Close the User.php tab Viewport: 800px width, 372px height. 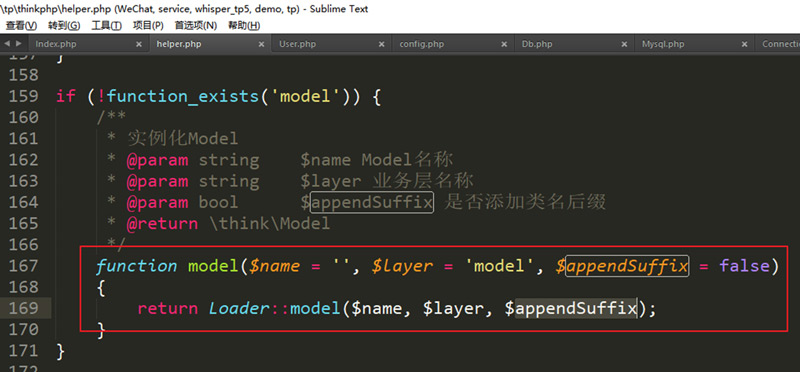(x=382, y=44)
